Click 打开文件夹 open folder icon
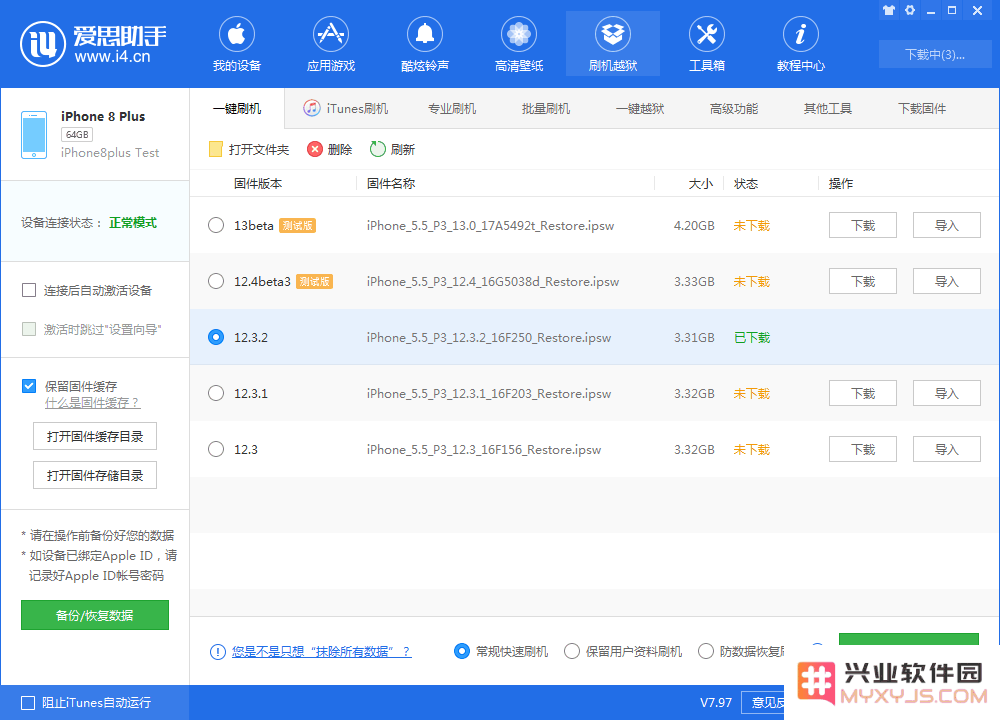 tap(216, 149)
